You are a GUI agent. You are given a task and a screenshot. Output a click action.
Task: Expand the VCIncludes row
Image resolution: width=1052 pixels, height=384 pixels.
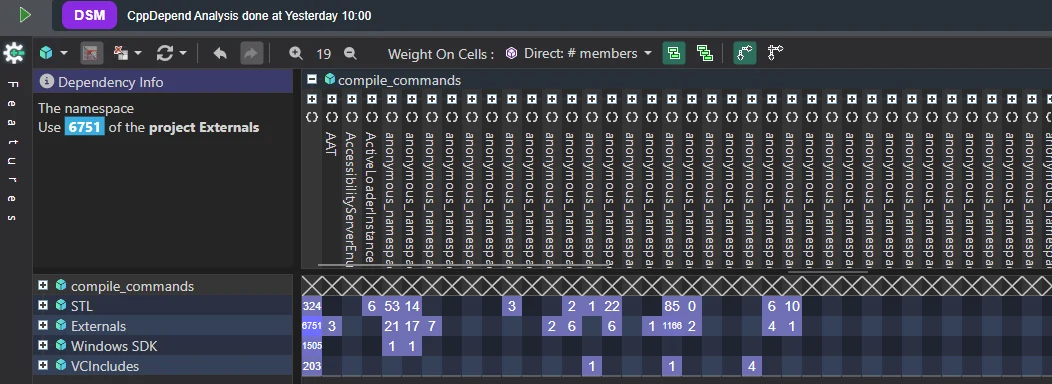(x=44, y=366)
